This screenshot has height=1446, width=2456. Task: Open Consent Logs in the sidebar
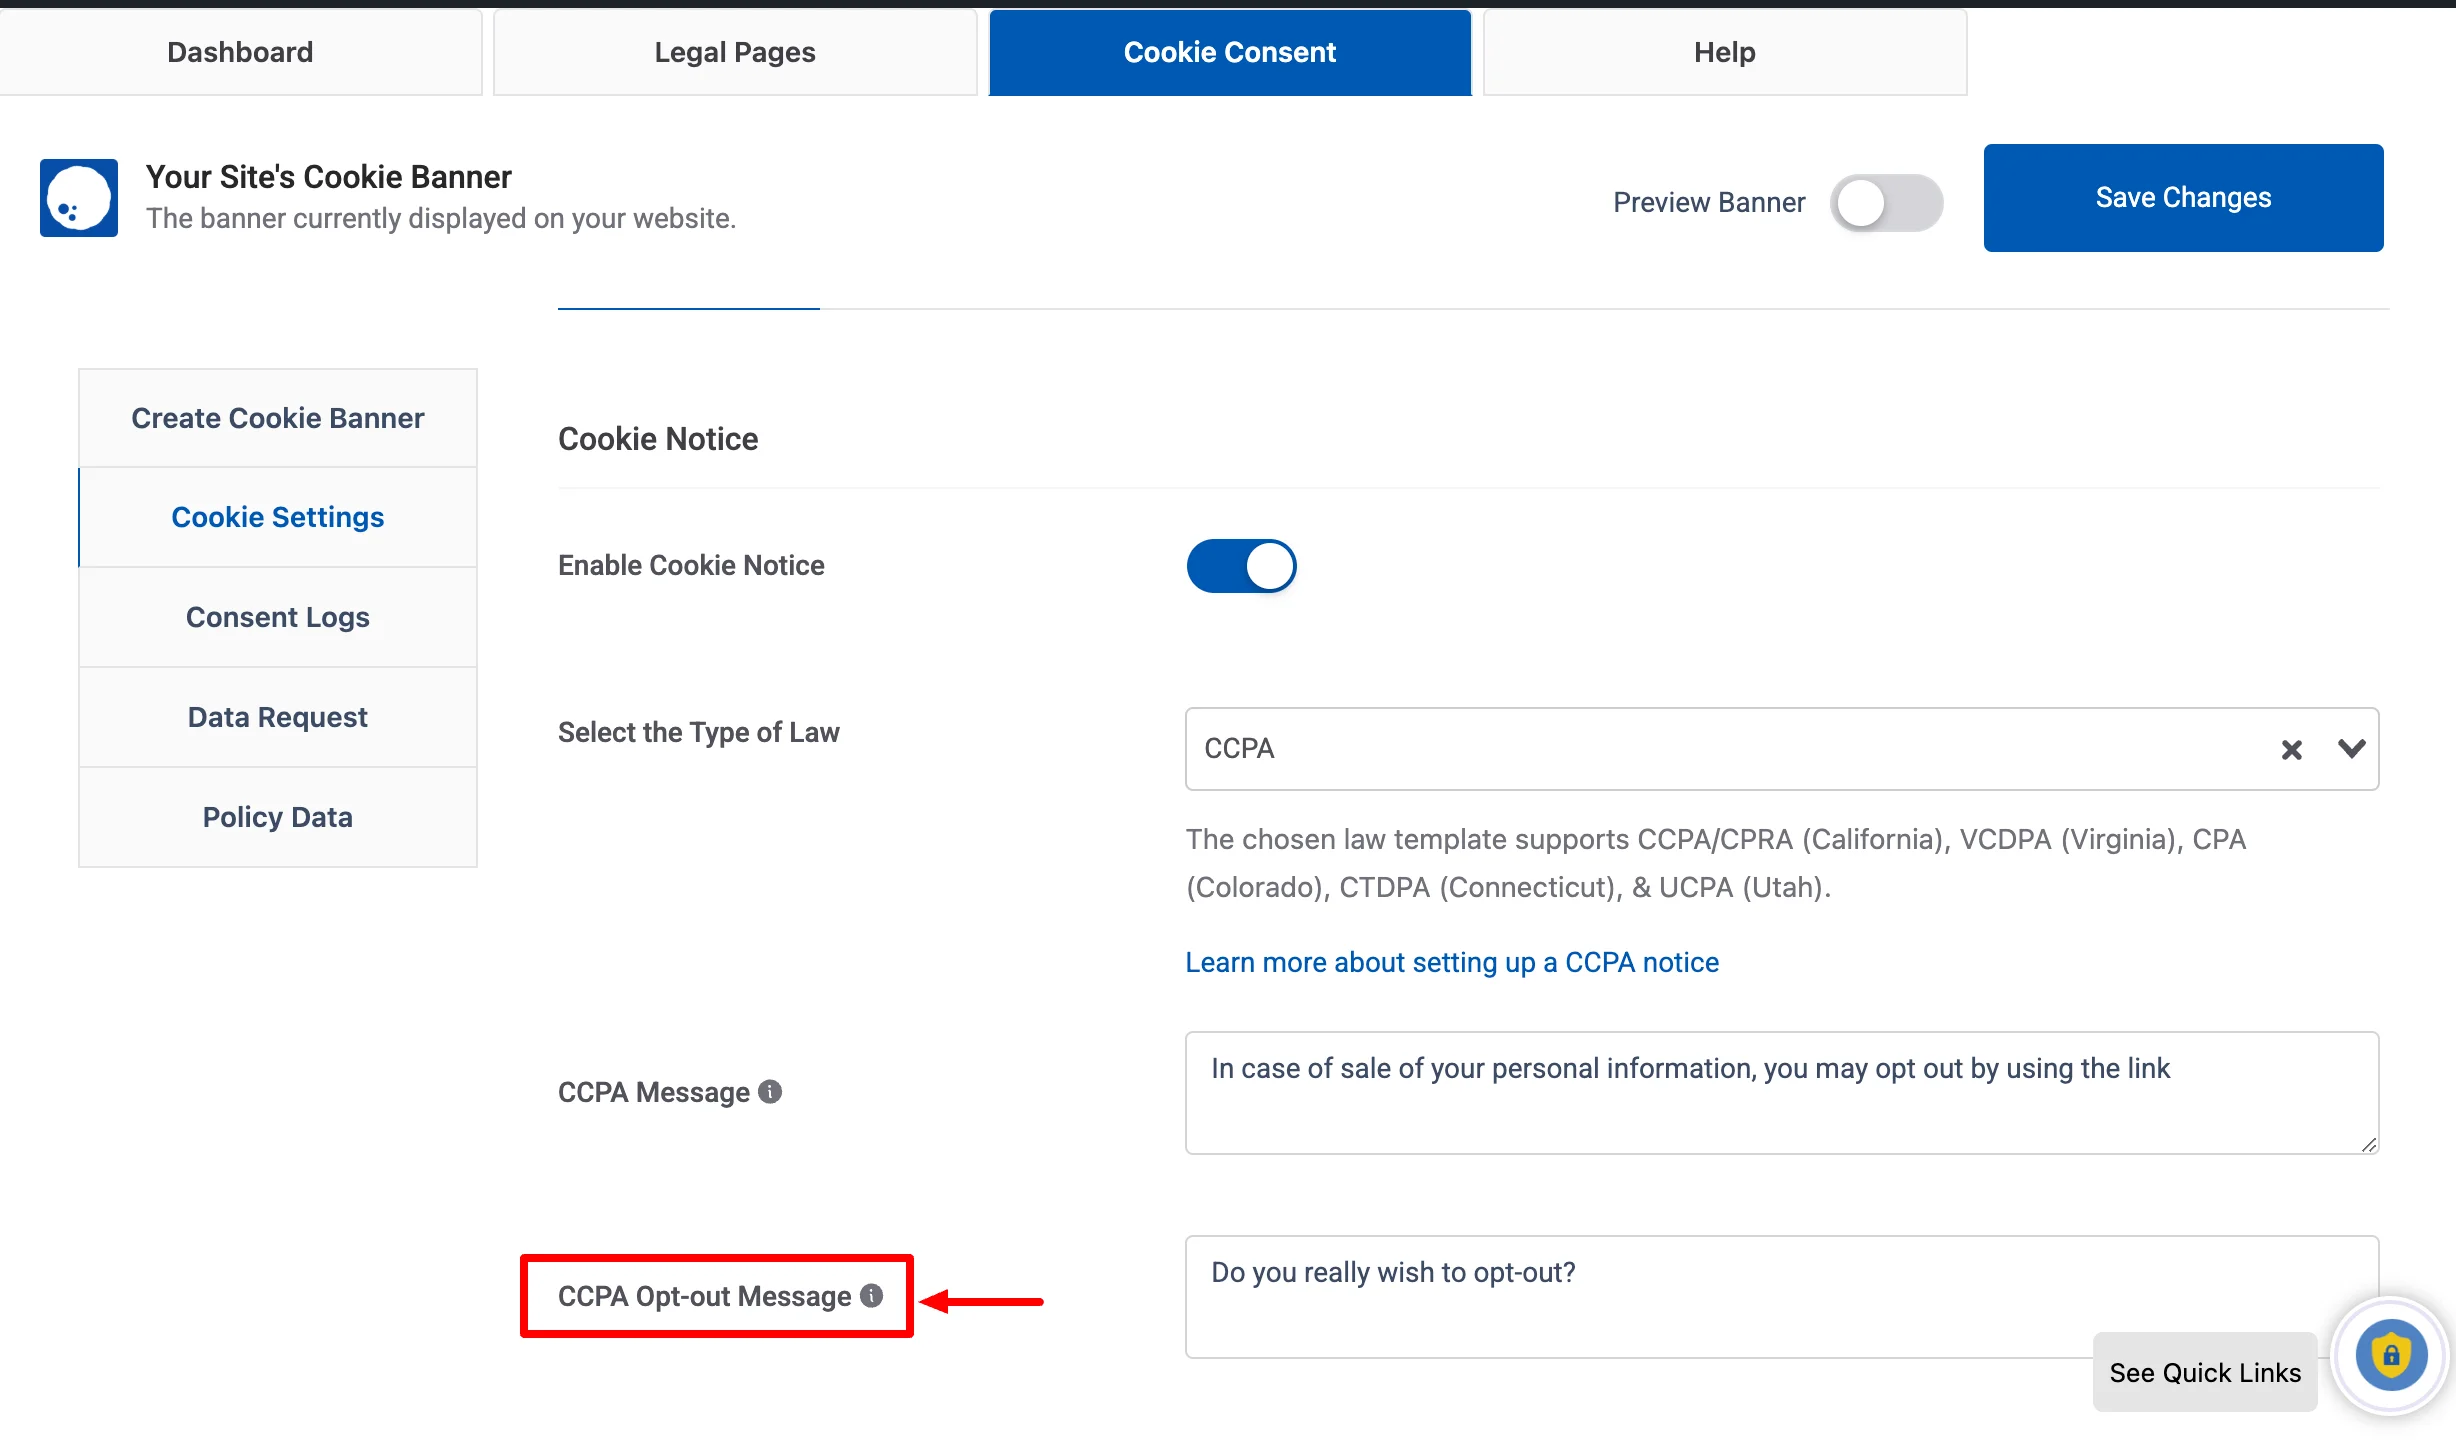pyautogui.click(x=278, y=617)
